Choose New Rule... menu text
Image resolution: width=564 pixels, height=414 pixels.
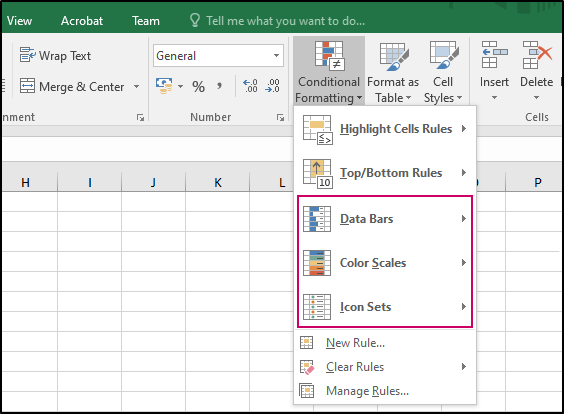coord(355,343)
